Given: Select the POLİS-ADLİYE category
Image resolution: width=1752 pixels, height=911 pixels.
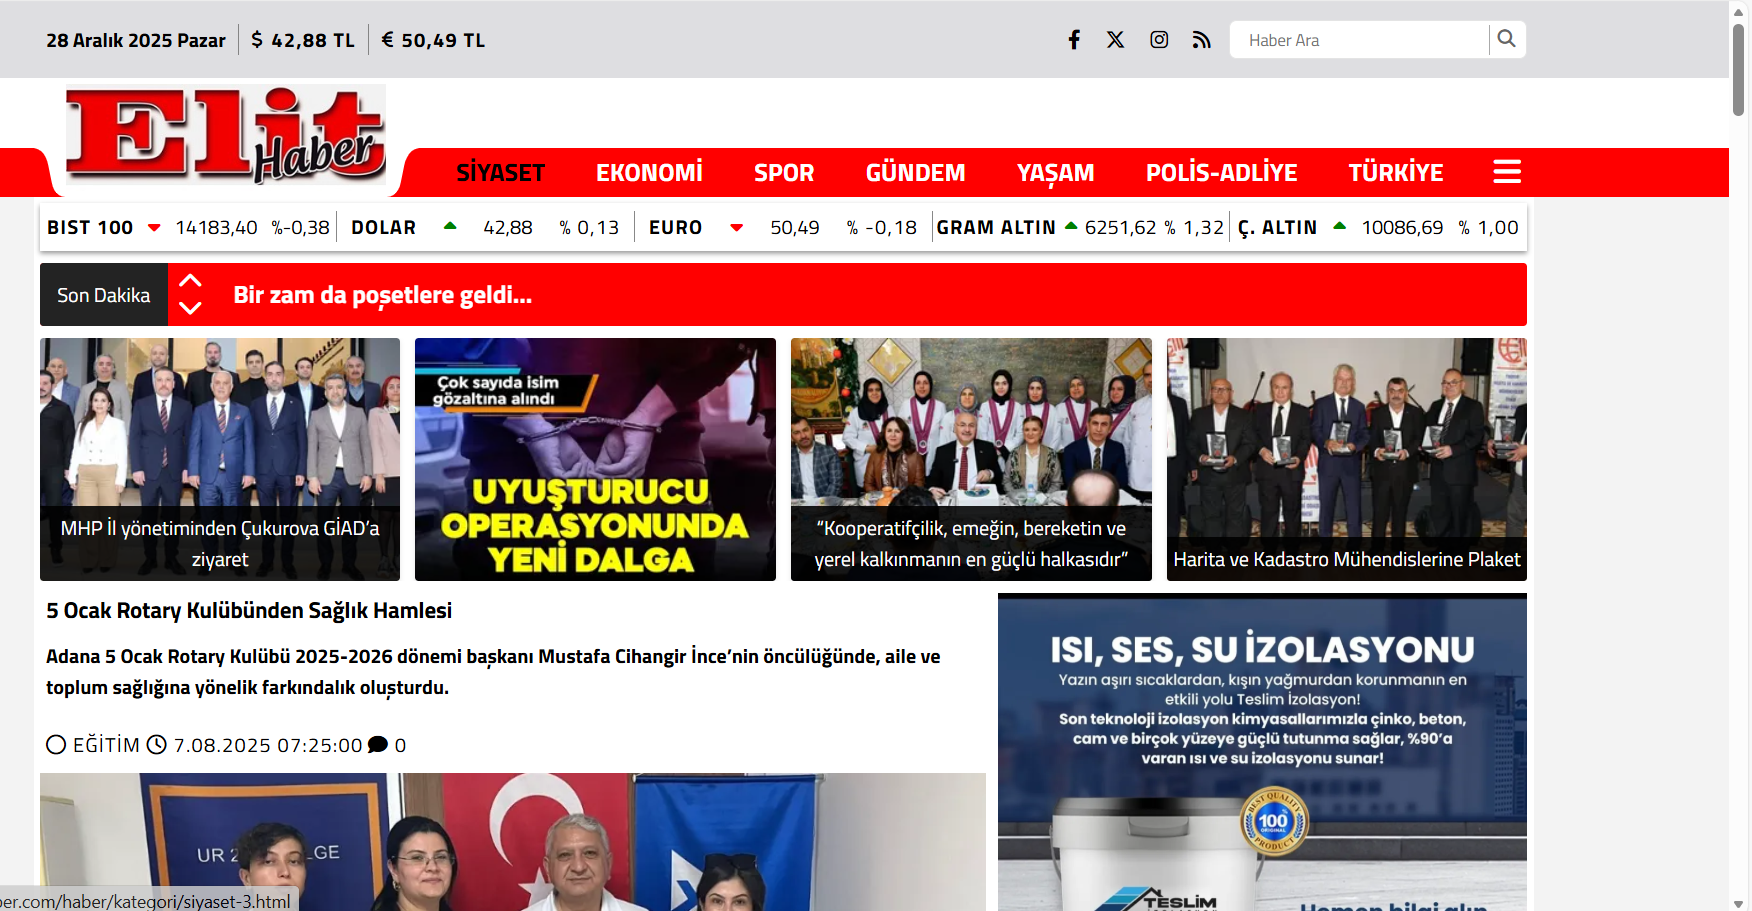Looking at the screenshot, I should [x=1221, y=173].
